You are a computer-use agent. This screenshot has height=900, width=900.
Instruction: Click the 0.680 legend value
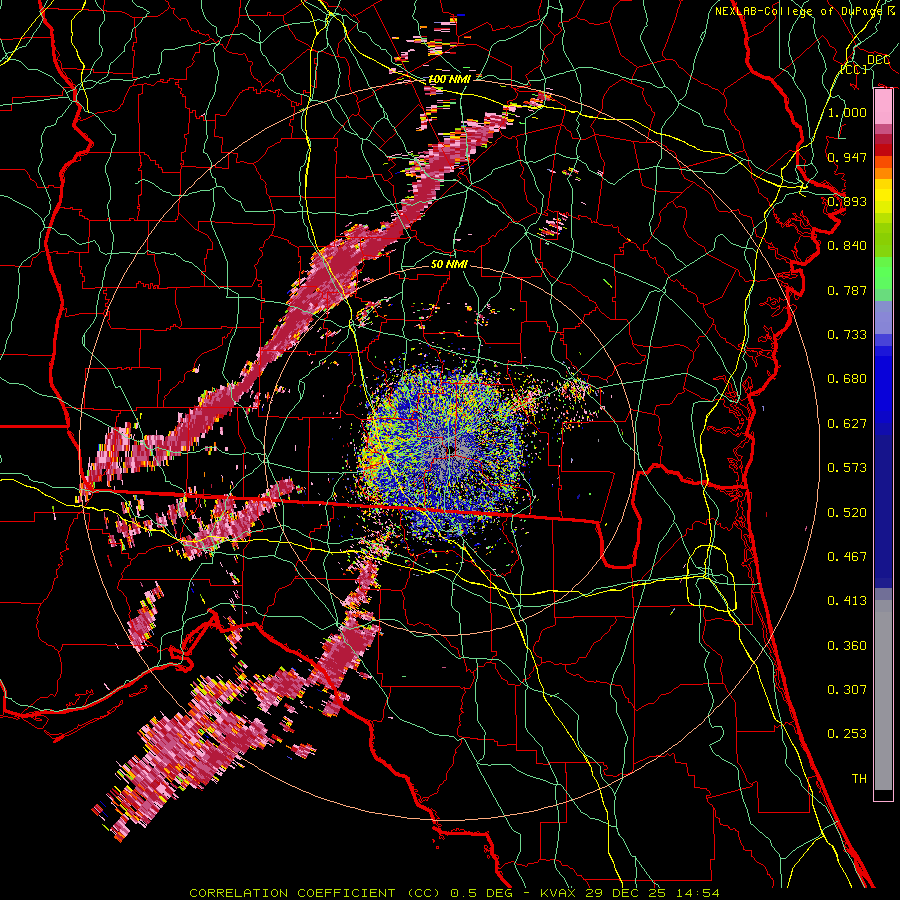tap(847, 378)
